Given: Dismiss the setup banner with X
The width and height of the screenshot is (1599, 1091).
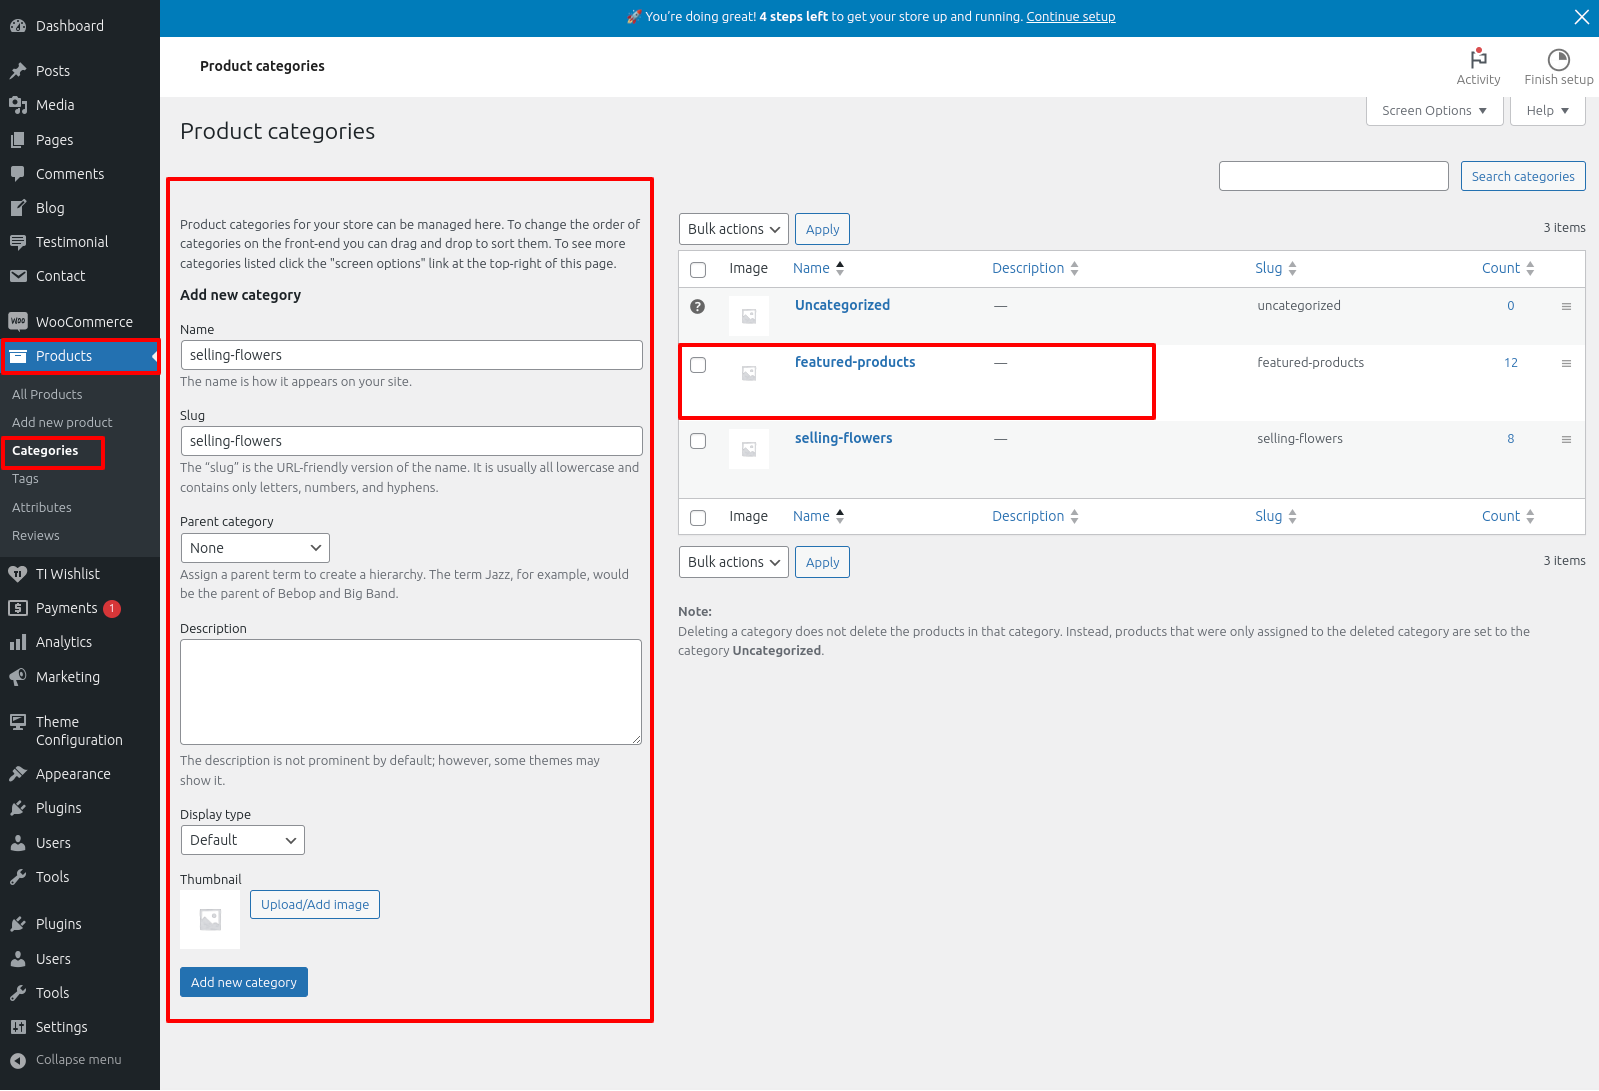Looking at the screenshot, I should tap(1581, 17).
